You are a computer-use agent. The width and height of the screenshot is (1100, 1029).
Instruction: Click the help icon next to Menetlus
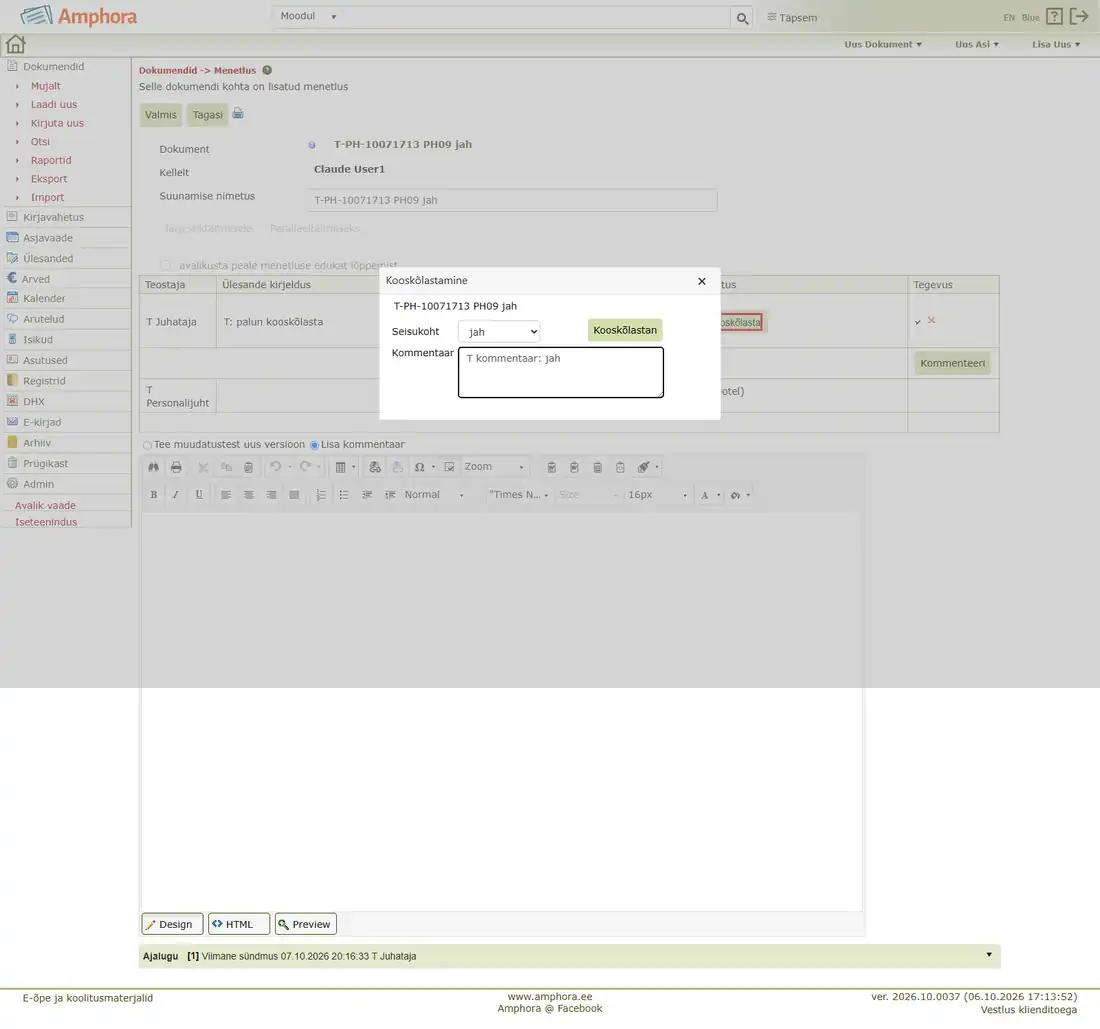[x=267, y=70]
